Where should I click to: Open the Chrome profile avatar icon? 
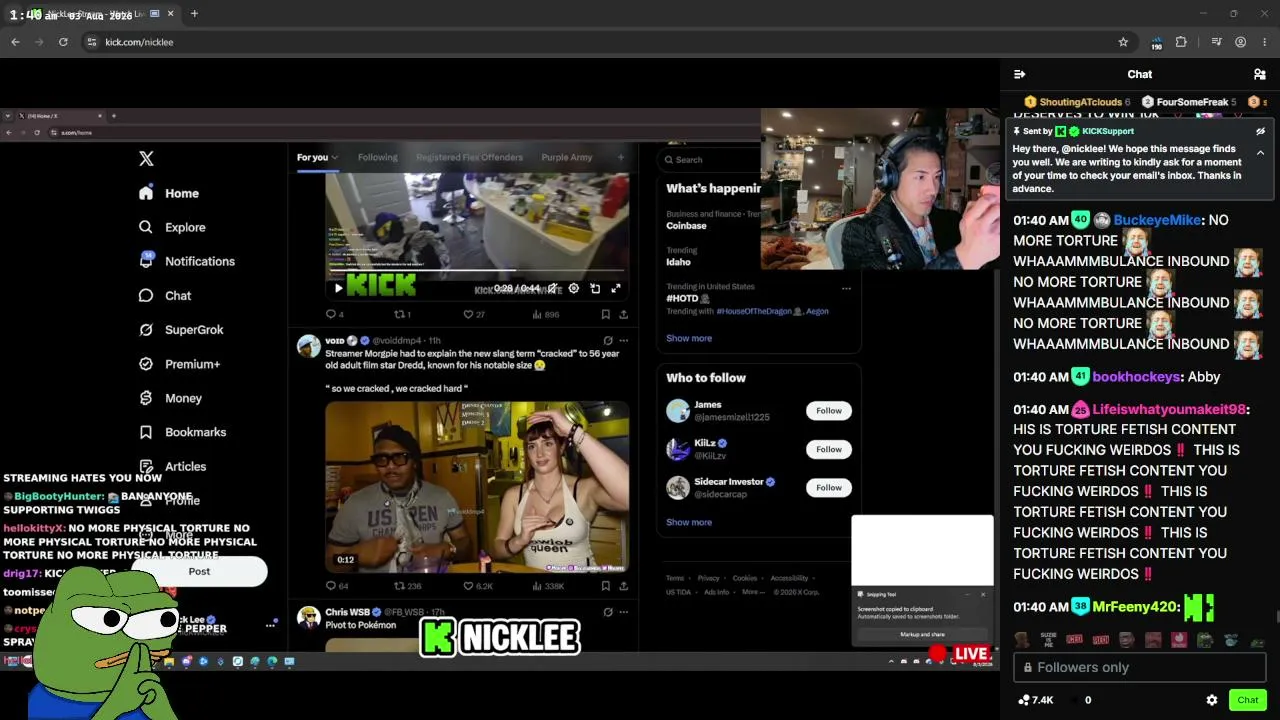[x=1240, y=42]
